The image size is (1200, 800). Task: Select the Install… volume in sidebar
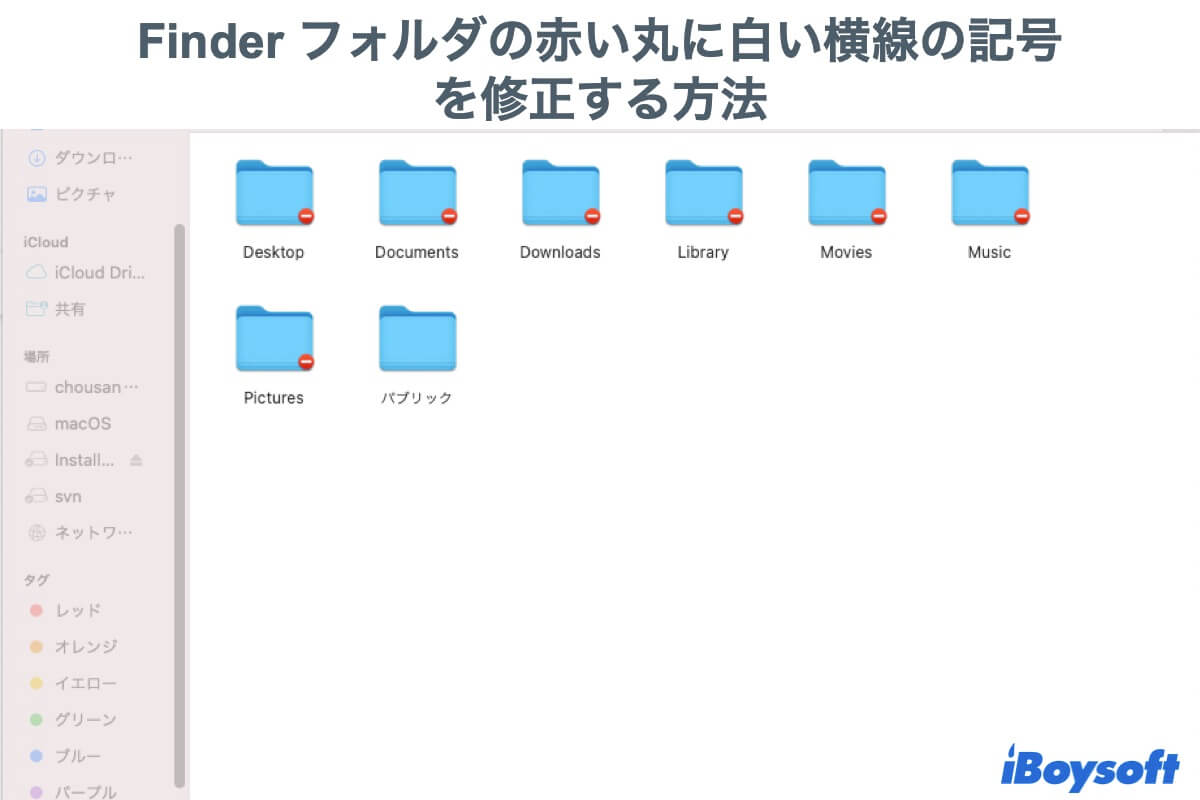(x=72, y=460)
